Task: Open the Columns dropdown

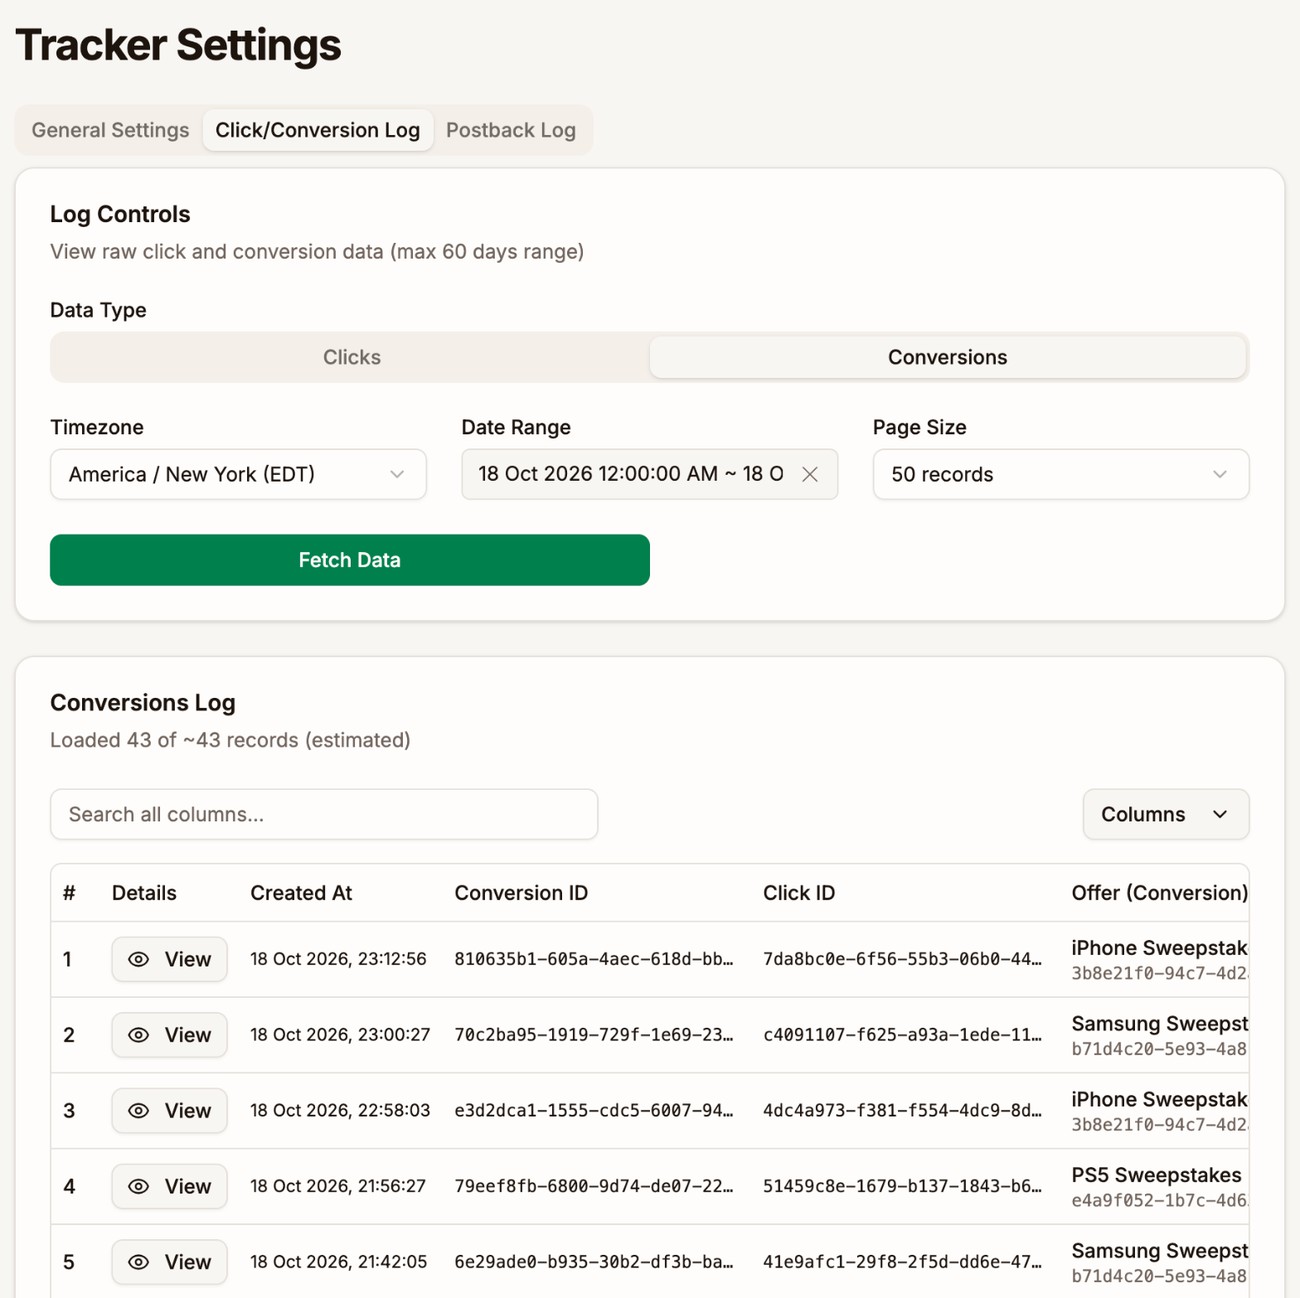Action: point(1166,814)
